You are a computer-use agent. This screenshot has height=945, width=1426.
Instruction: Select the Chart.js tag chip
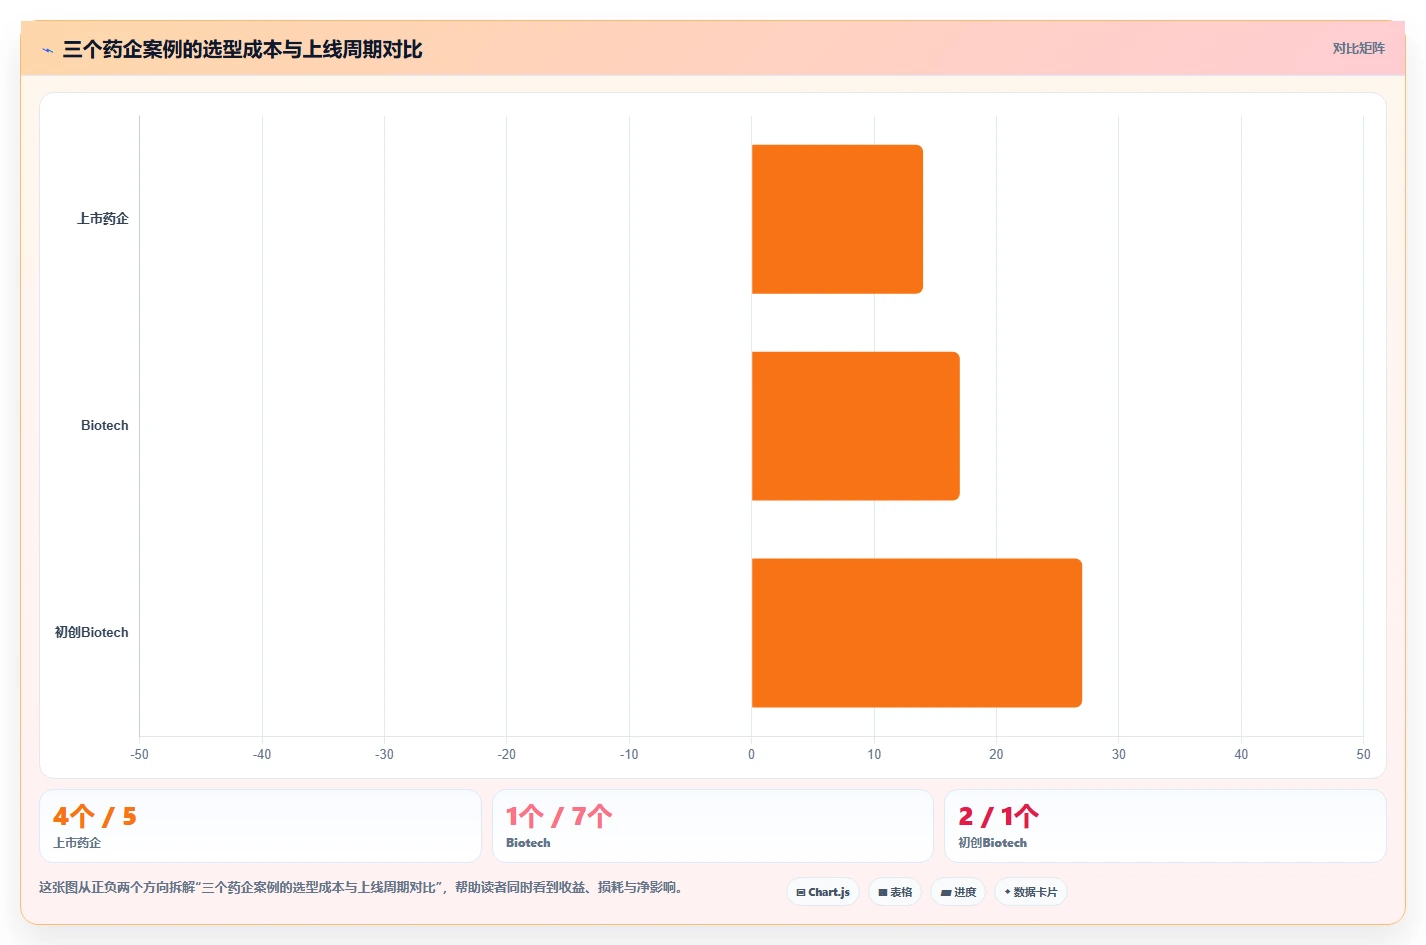pos(823,892)
